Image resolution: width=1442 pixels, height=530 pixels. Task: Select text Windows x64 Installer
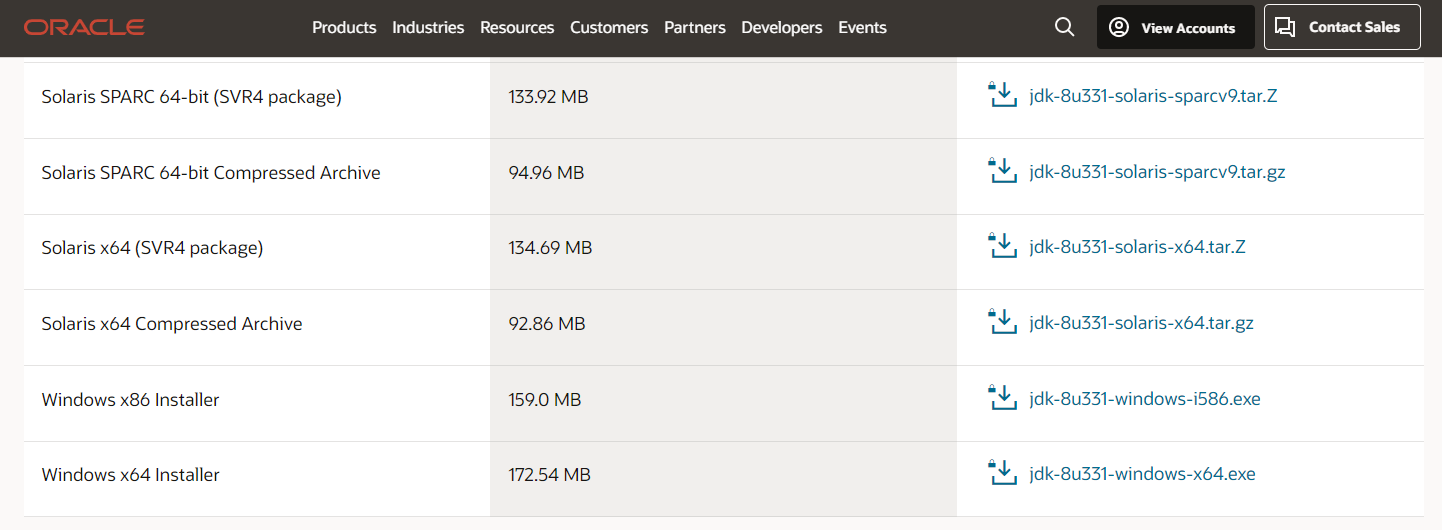(130, 475)
